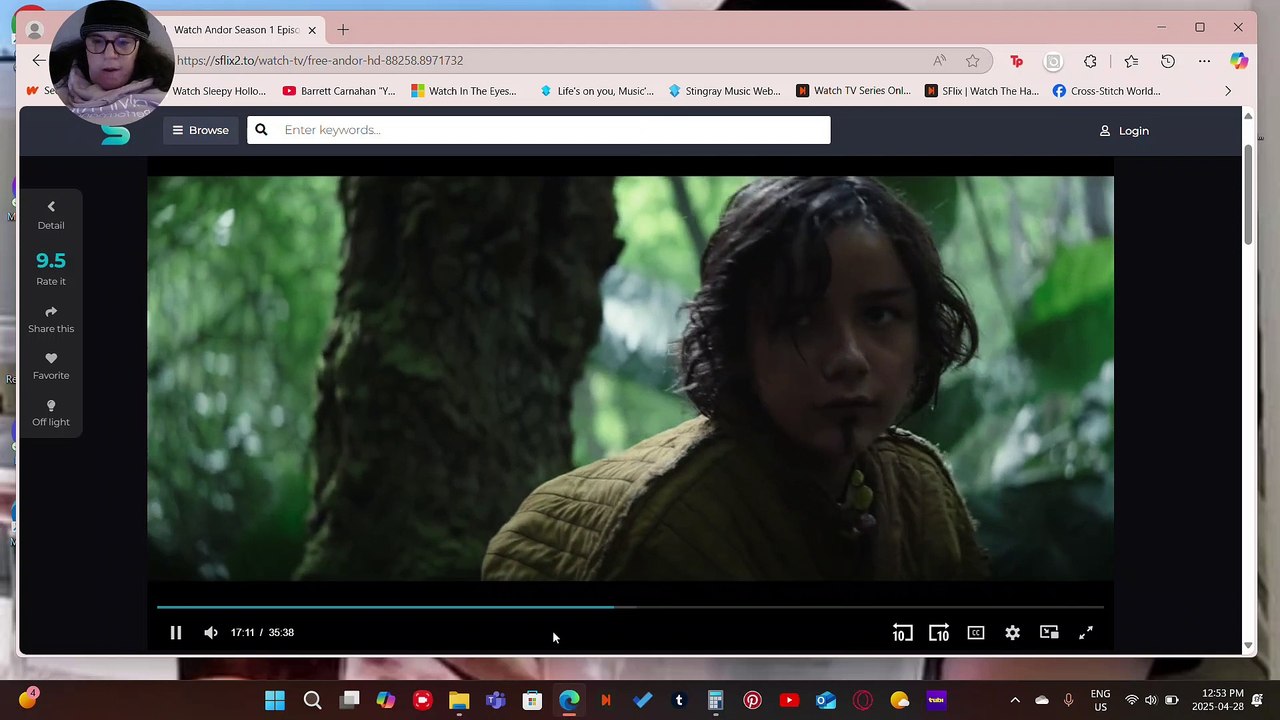Open Outlook from the taskbar
The height and width of the screenshot is (720, 1280).
(x=826, y=700)
